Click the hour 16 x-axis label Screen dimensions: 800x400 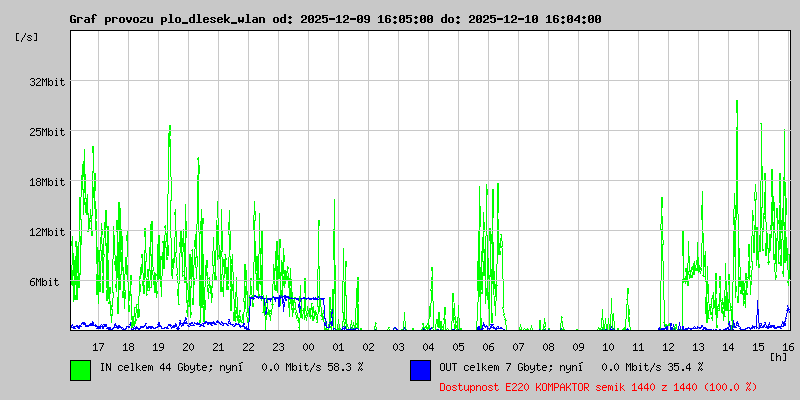787,347
